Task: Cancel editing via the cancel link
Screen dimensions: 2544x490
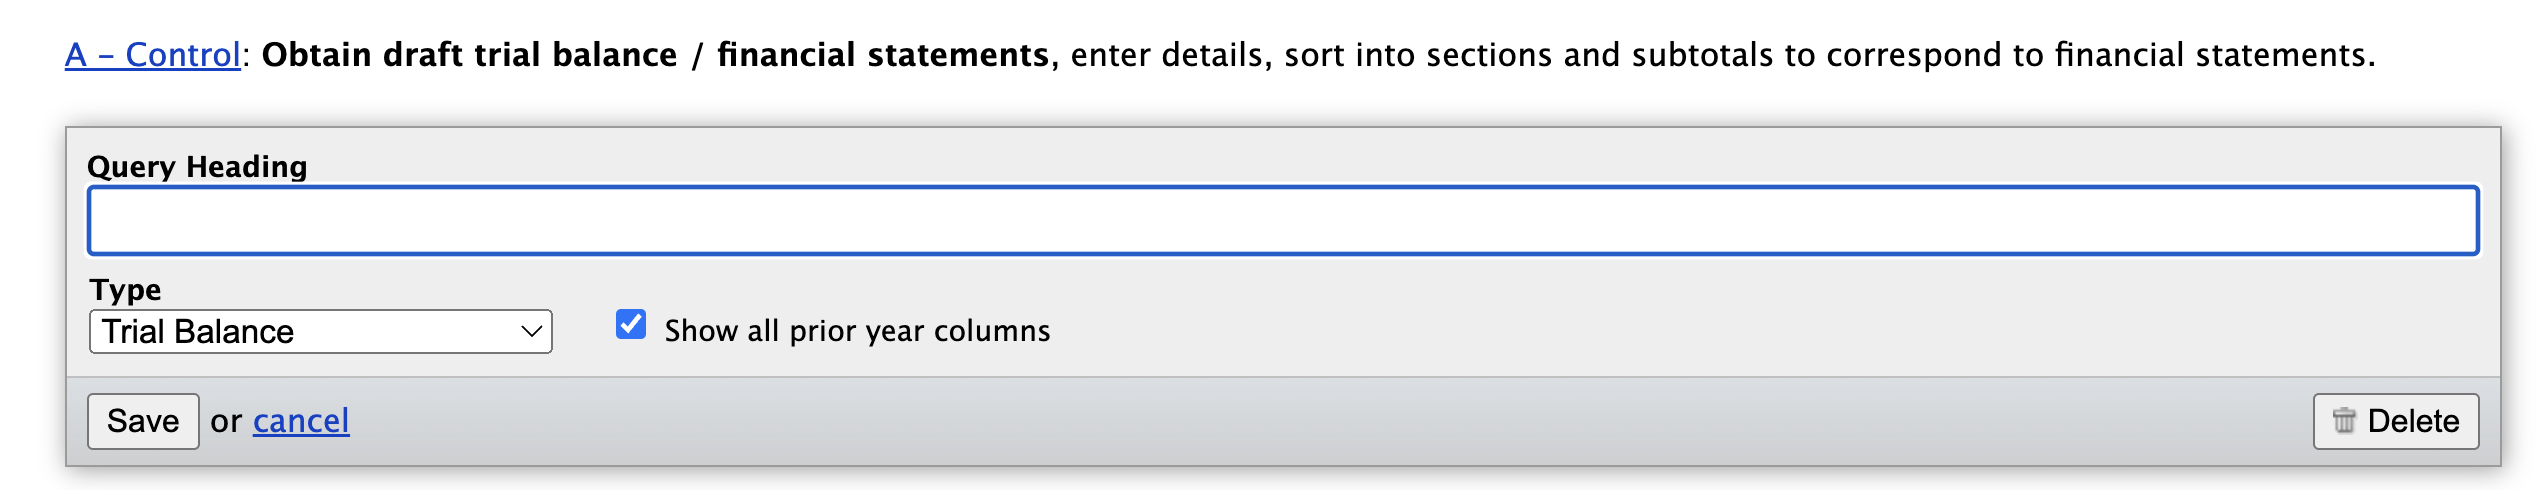Action: pyautogui.click(x=301, y=421)
